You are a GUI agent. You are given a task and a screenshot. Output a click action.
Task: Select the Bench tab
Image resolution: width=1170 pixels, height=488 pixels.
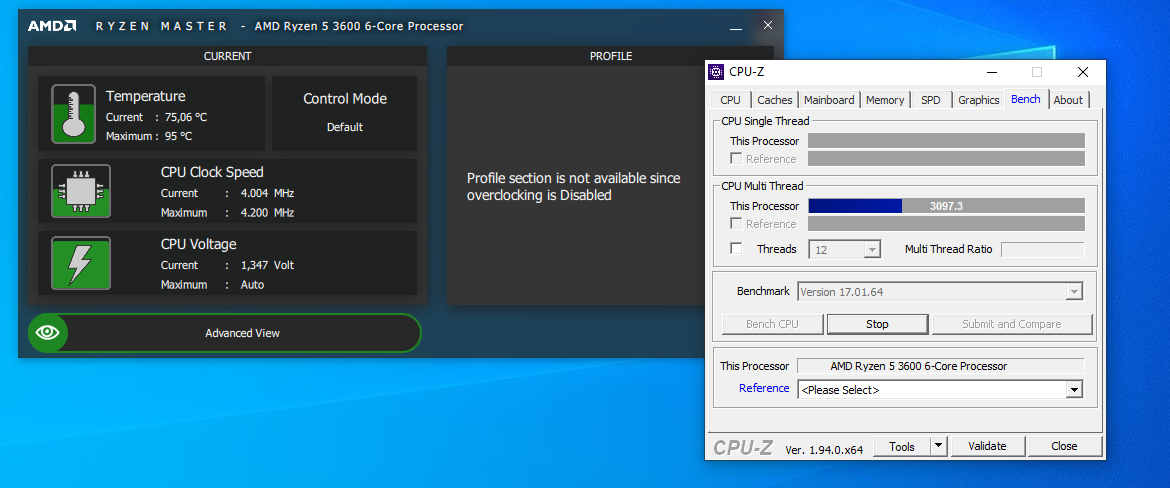point(1026,99)
